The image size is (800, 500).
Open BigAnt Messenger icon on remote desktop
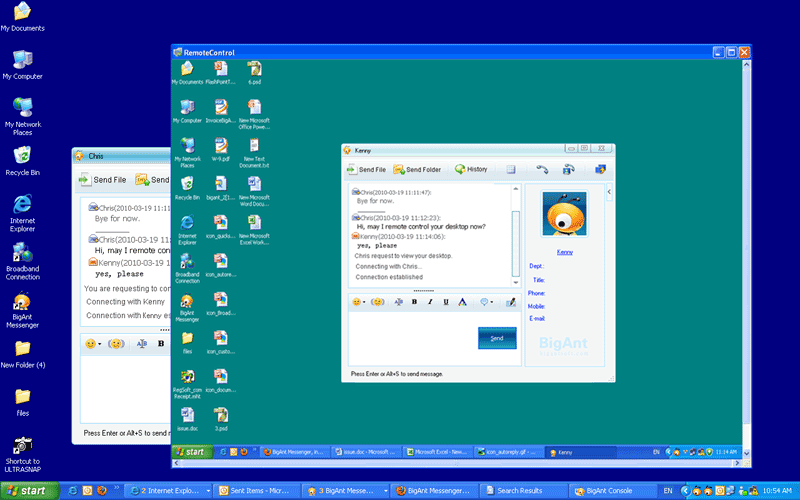click(187, 308)
